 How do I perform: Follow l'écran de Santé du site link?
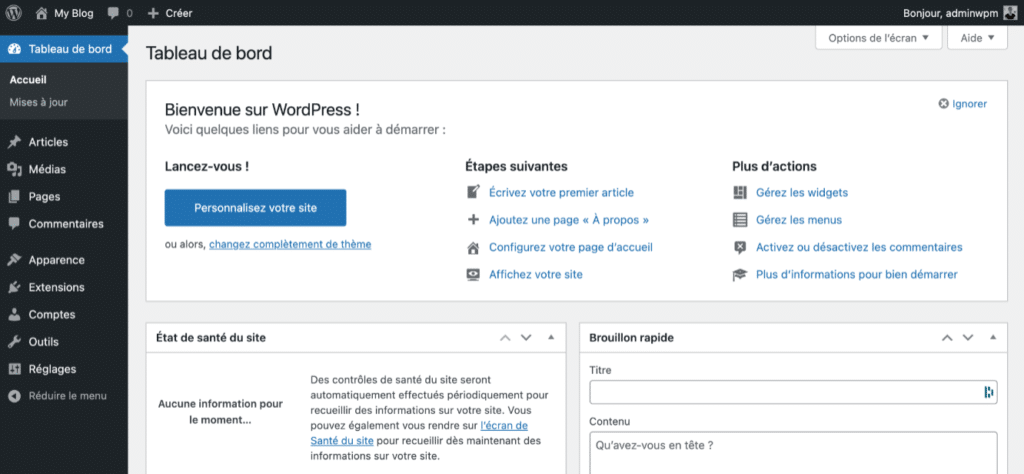pyautogui.click(x=419, y=433)
